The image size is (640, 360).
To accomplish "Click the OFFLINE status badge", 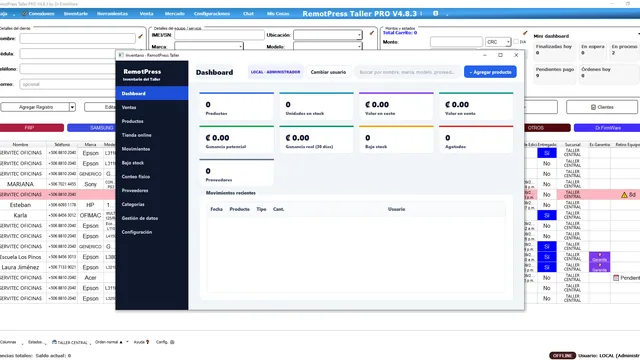I will [562, 356].
